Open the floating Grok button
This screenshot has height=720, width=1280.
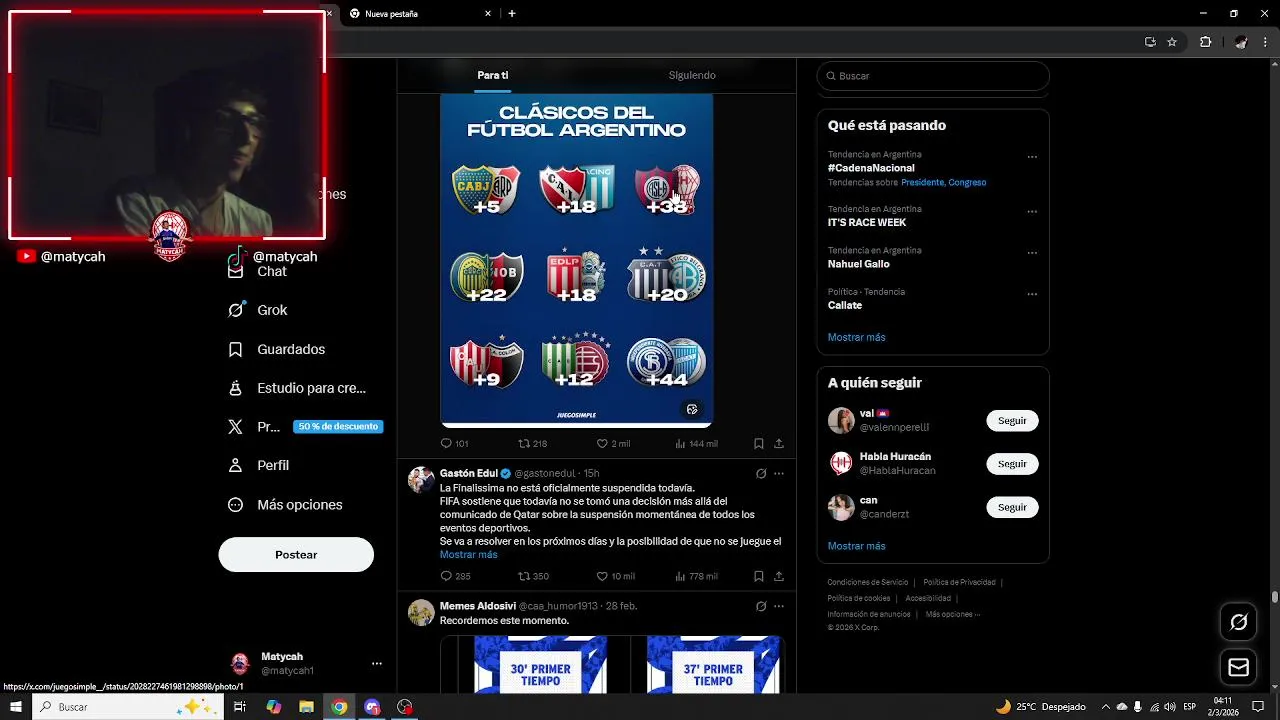1239,622
